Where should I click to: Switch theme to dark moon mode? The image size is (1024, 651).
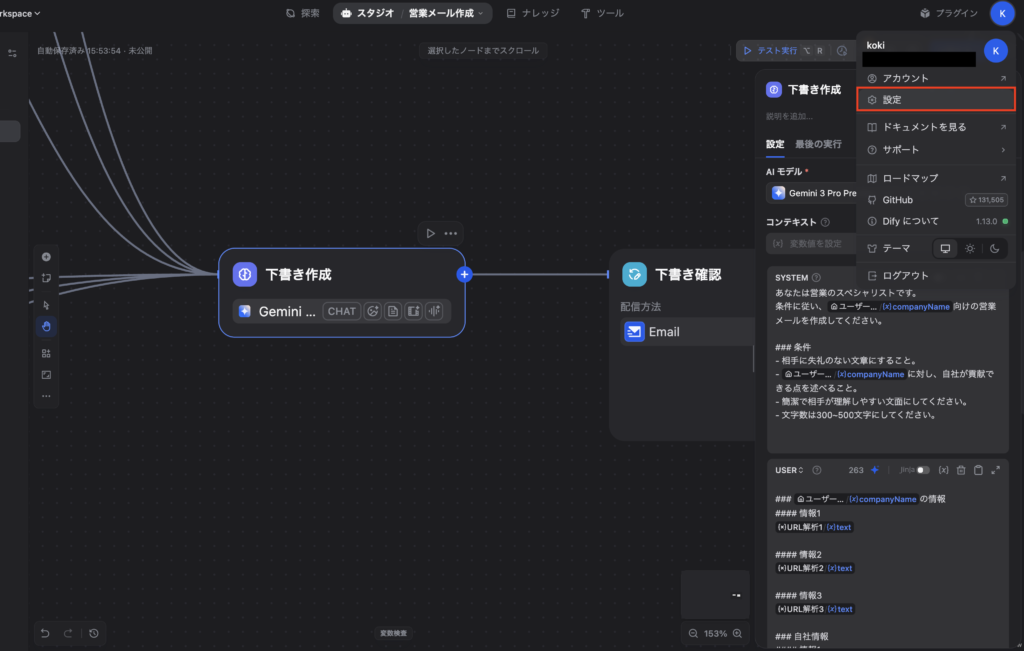994,248
